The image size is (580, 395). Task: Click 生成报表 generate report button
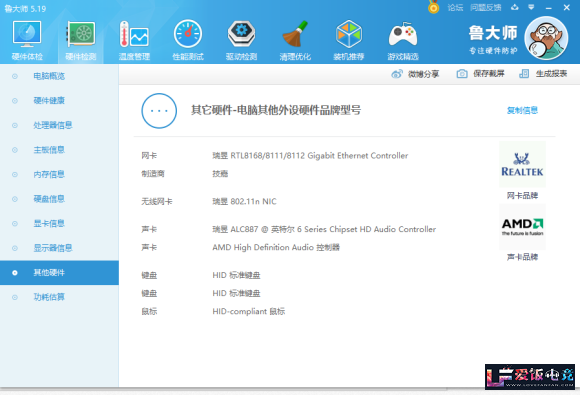point(543,74)
